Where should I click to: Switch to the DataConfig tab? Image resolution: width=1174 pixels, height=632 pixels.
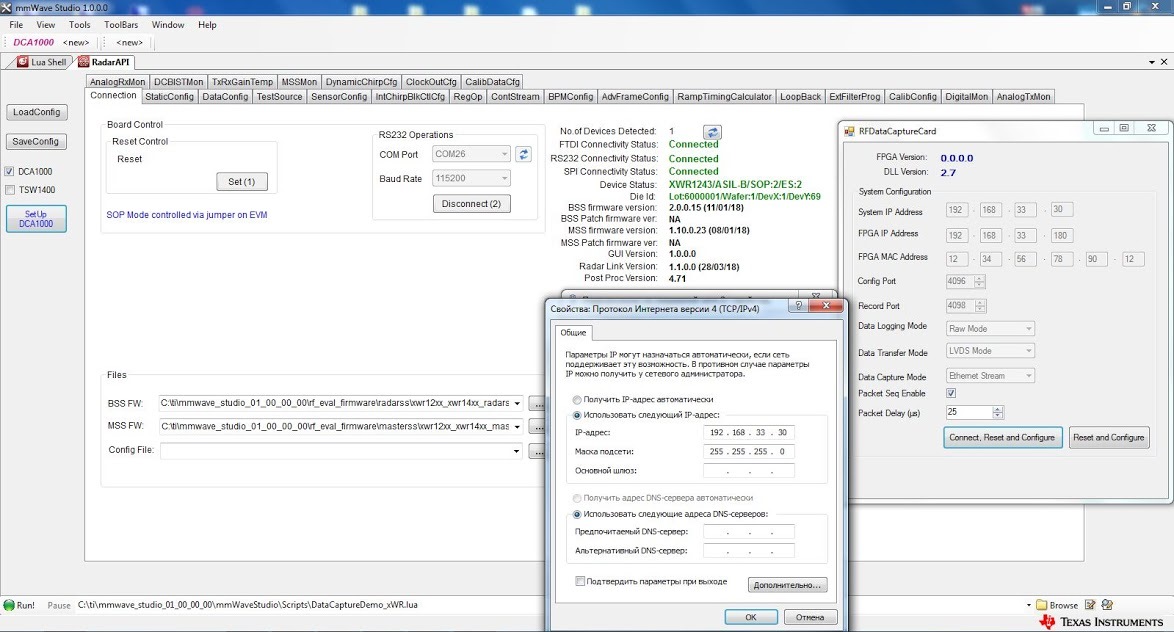coord(225,97)
